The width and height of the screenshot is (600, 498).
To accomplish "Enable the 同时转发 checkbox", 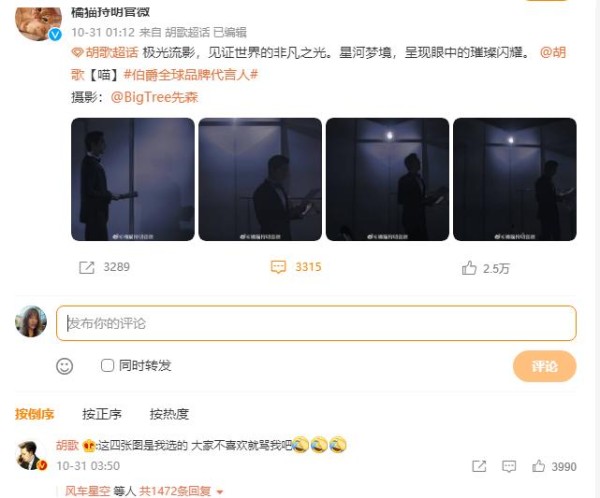I will pyautogui.click(x=107, y=366).
